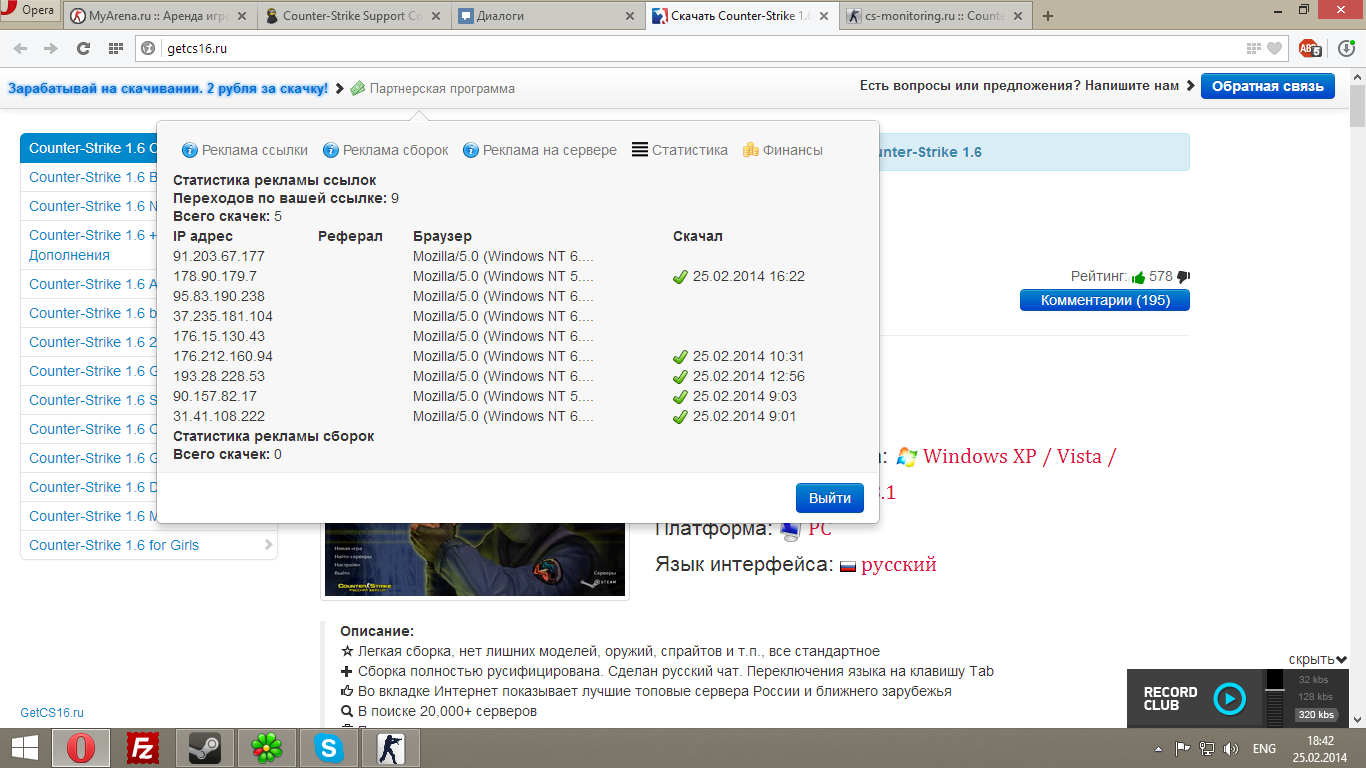Click the globe site info icon
This screenshot has width=1366, height=768.
[148, 48]
